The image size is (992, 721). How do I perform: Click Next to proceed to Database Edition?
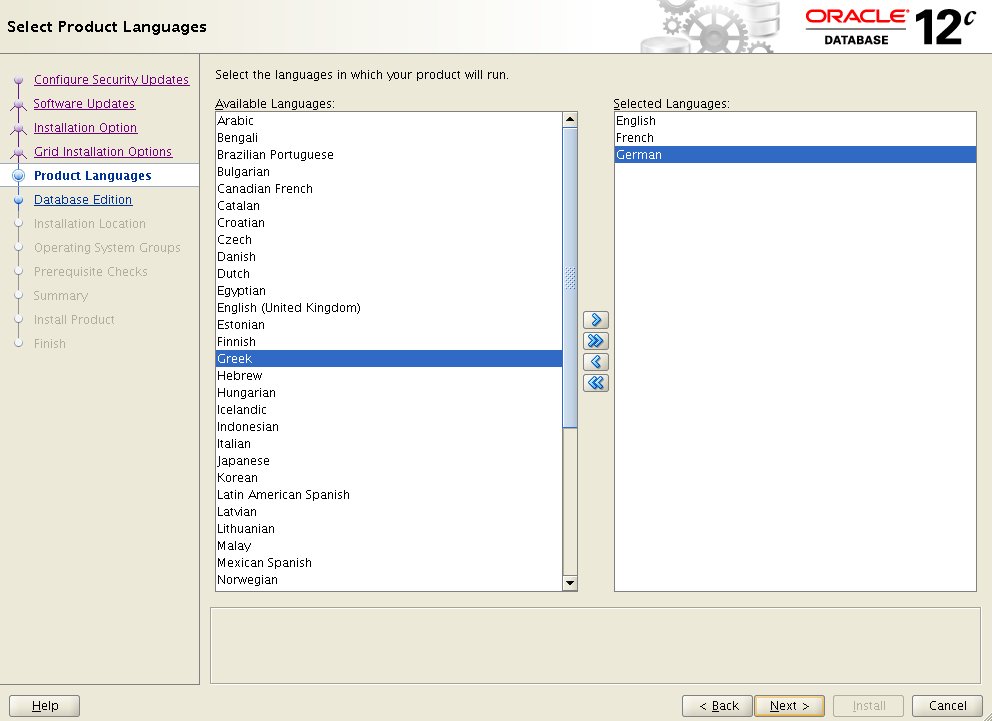(789, 705)
